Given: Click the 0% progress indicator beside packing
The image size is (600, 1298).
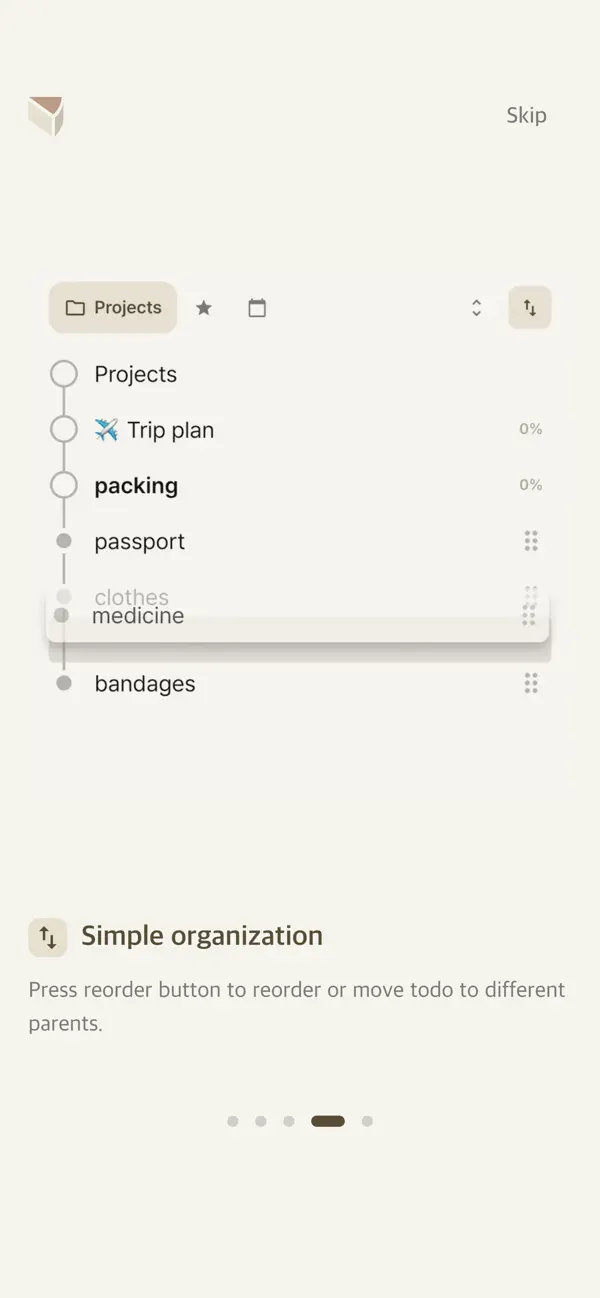Looking at the screenshot, I should (x=531, y=484).
